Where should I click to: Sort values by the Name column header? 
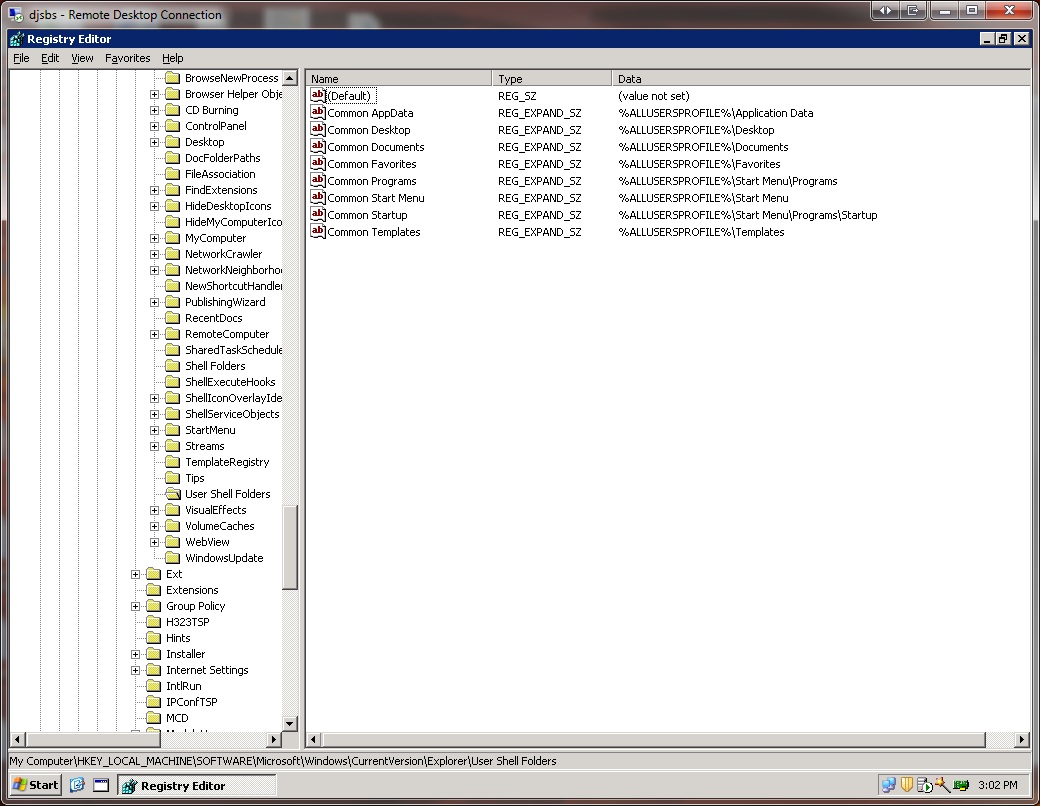[x=399, y=78]
